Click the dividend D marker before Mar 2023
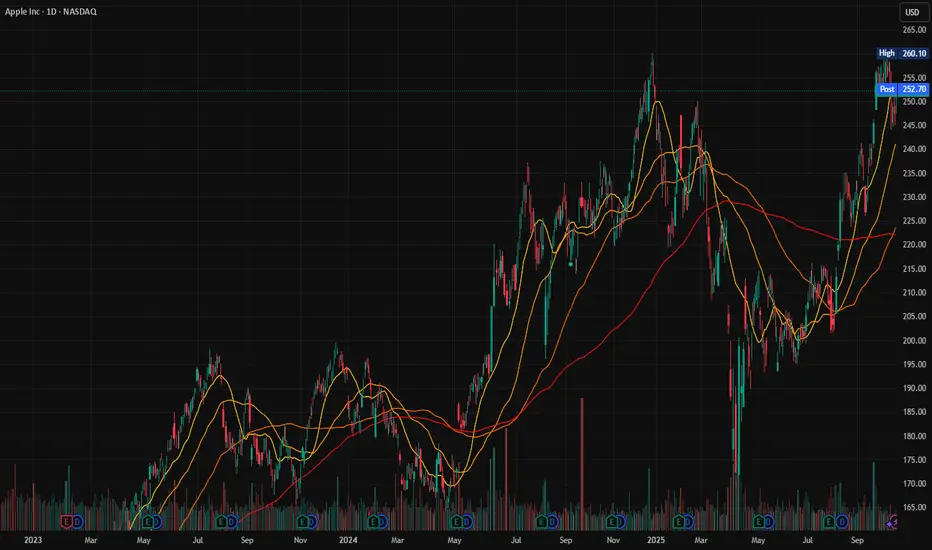 tap(77, 522)
